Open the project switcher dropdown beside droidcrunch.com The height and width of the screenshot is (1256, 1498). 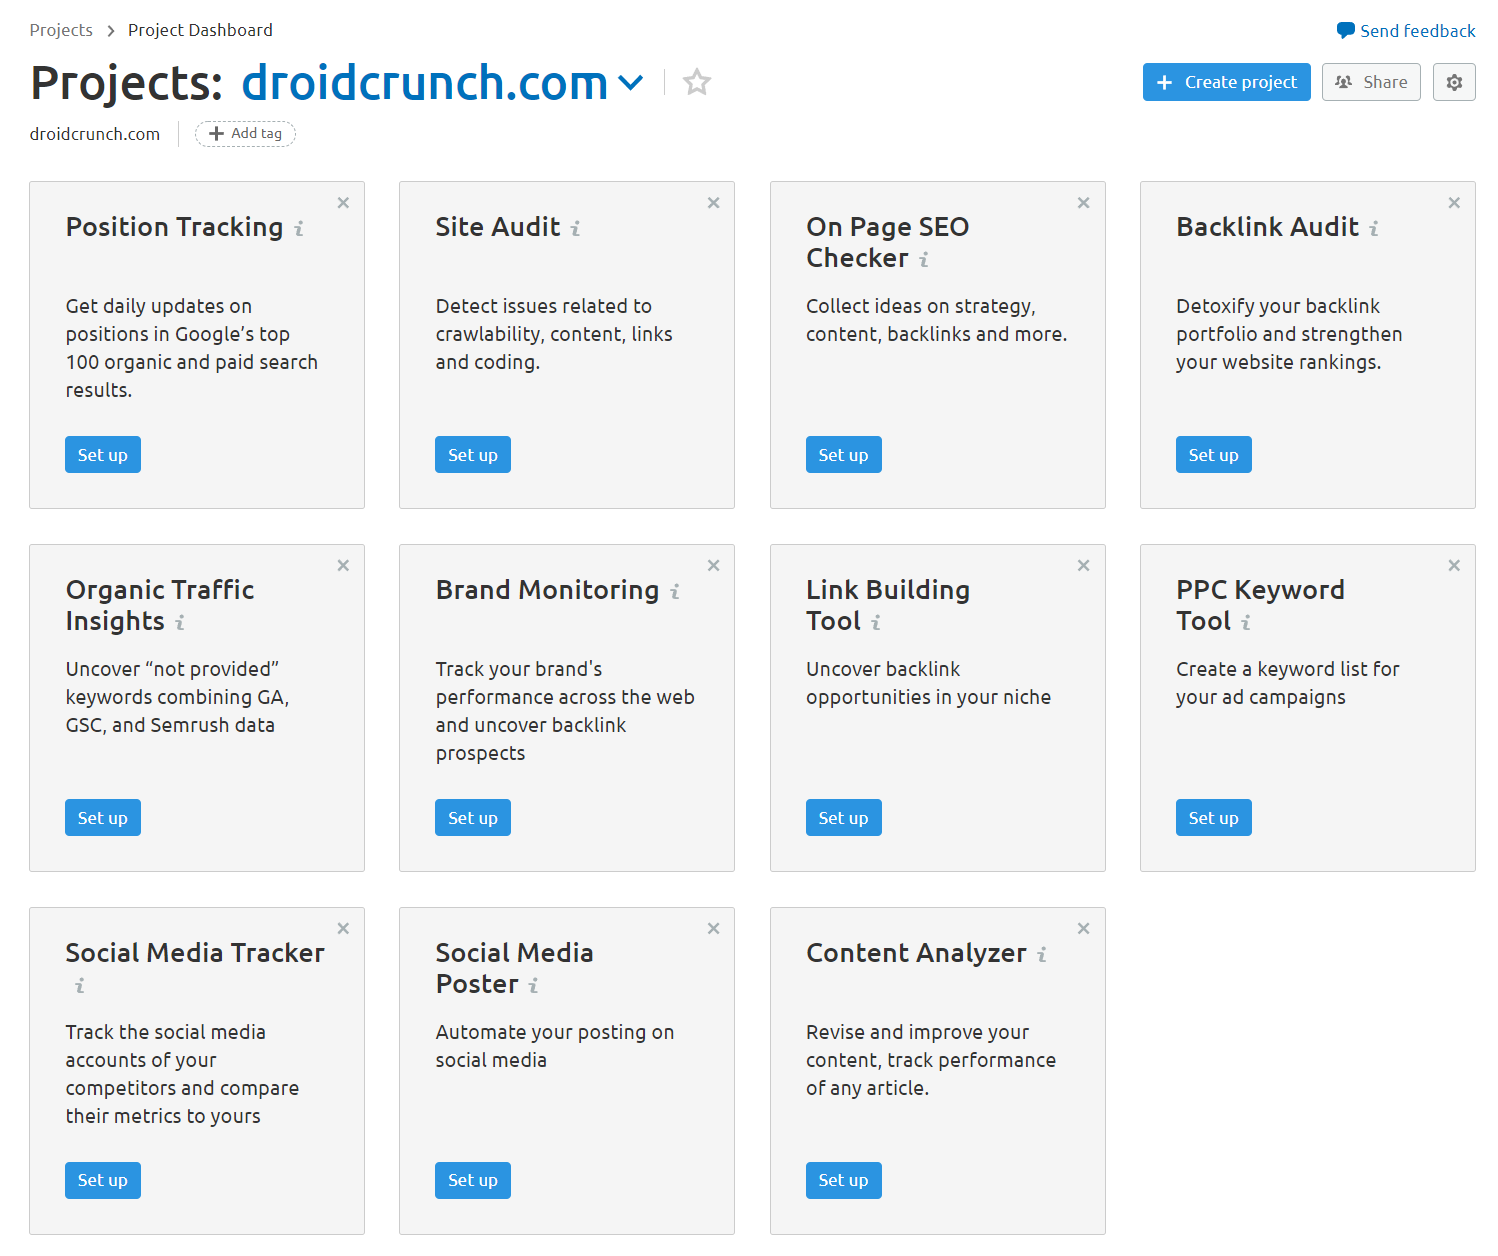[632, 83]
